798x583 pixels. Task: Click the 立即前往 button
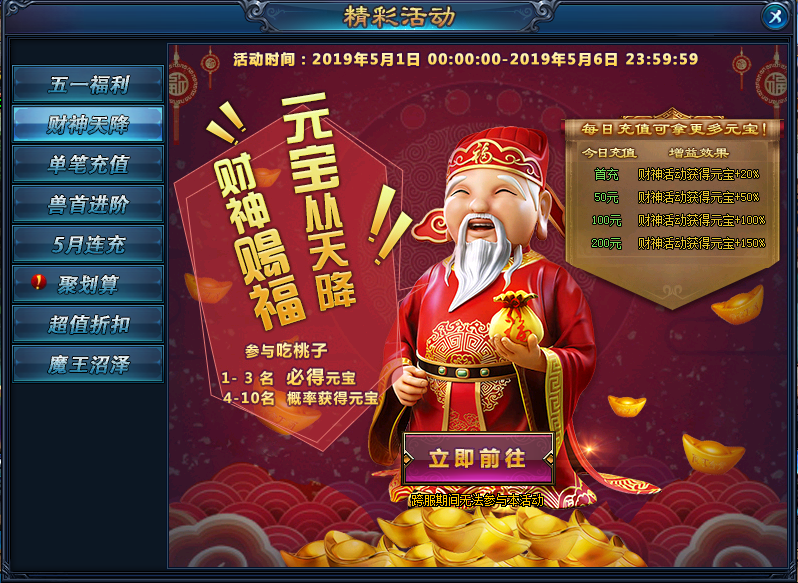coord(477,458)
